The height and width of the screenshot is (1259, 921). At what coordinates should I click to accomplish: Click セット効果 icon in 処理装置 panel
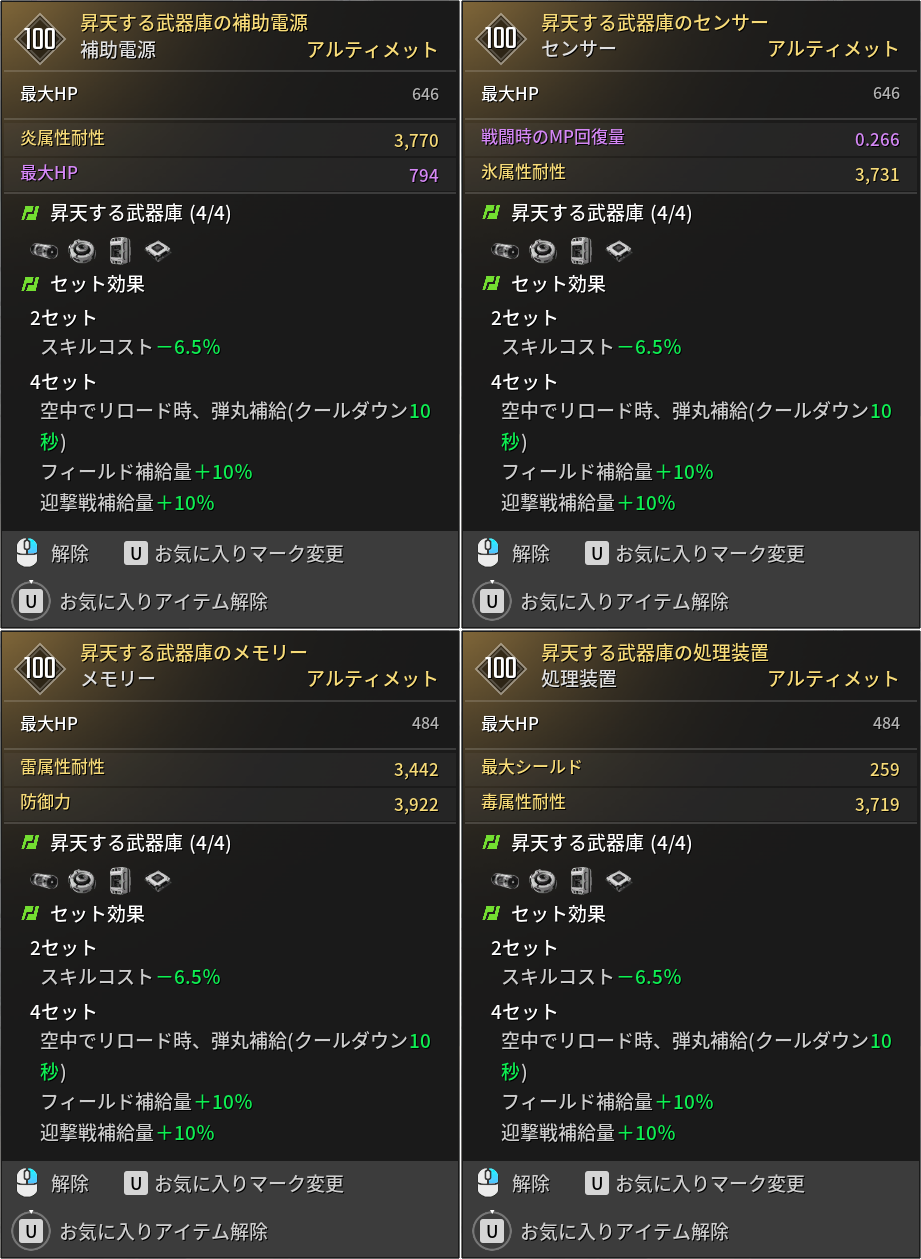click(x=490, y=913)
